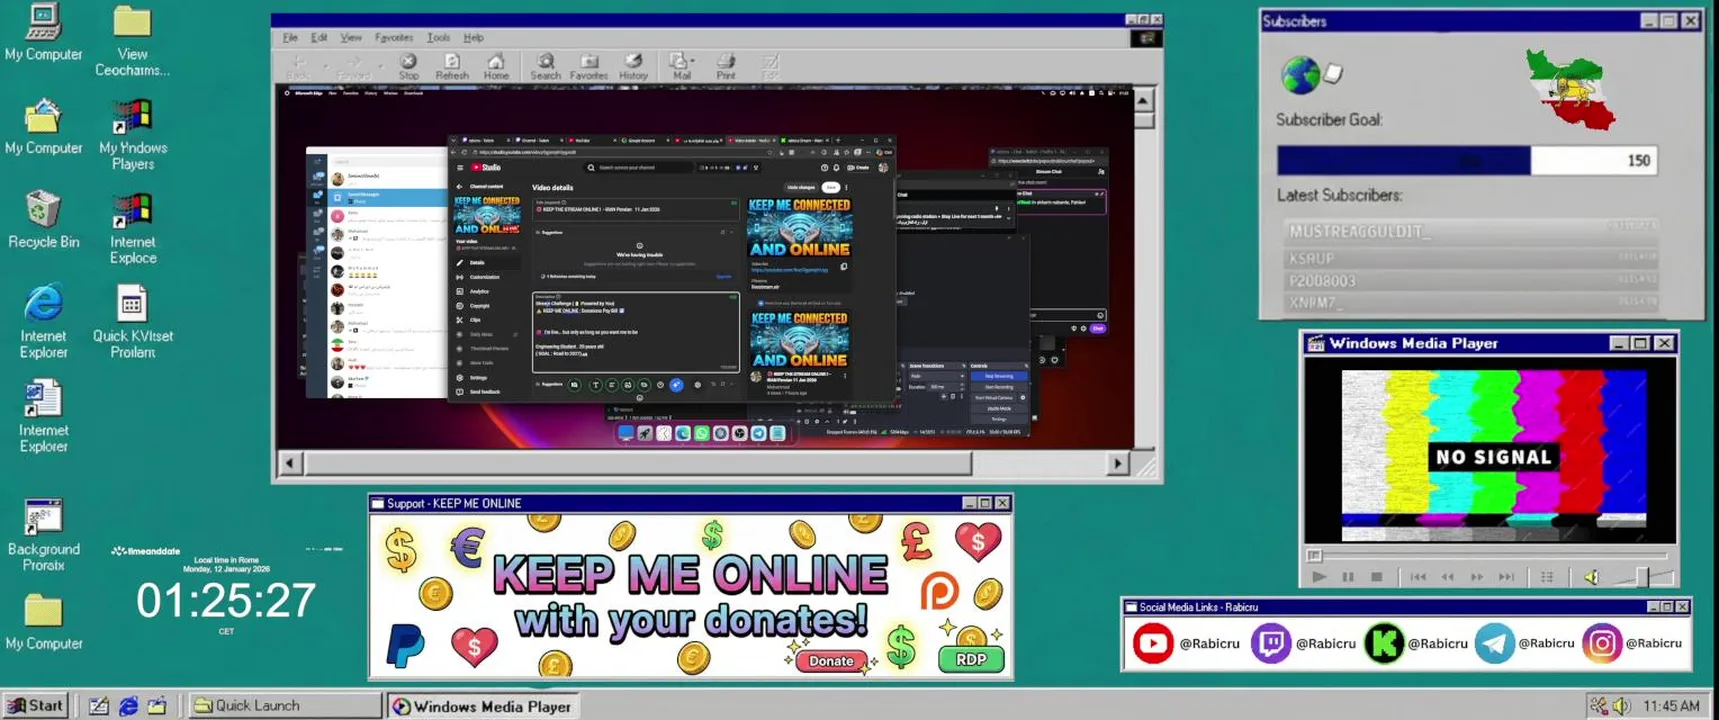Open the Internet Exploce desktop icon
This screenshot has height=720, width=1719.
[x=133, y=229]
